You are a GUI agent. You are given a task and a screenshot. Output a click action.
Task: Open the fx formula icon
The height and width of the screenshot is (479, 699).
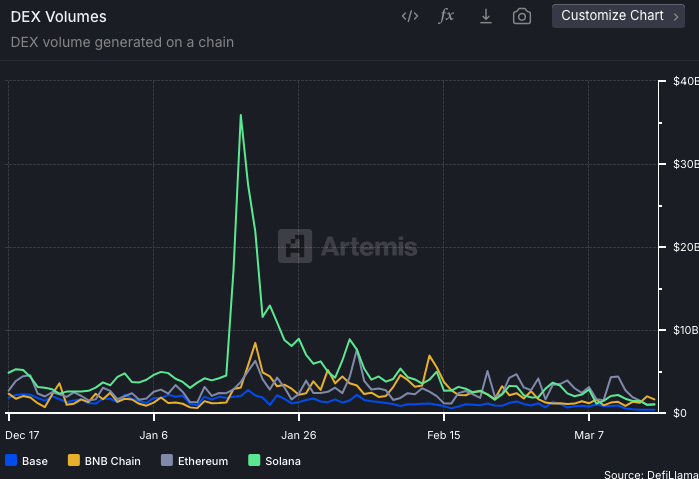coord(446,16)
